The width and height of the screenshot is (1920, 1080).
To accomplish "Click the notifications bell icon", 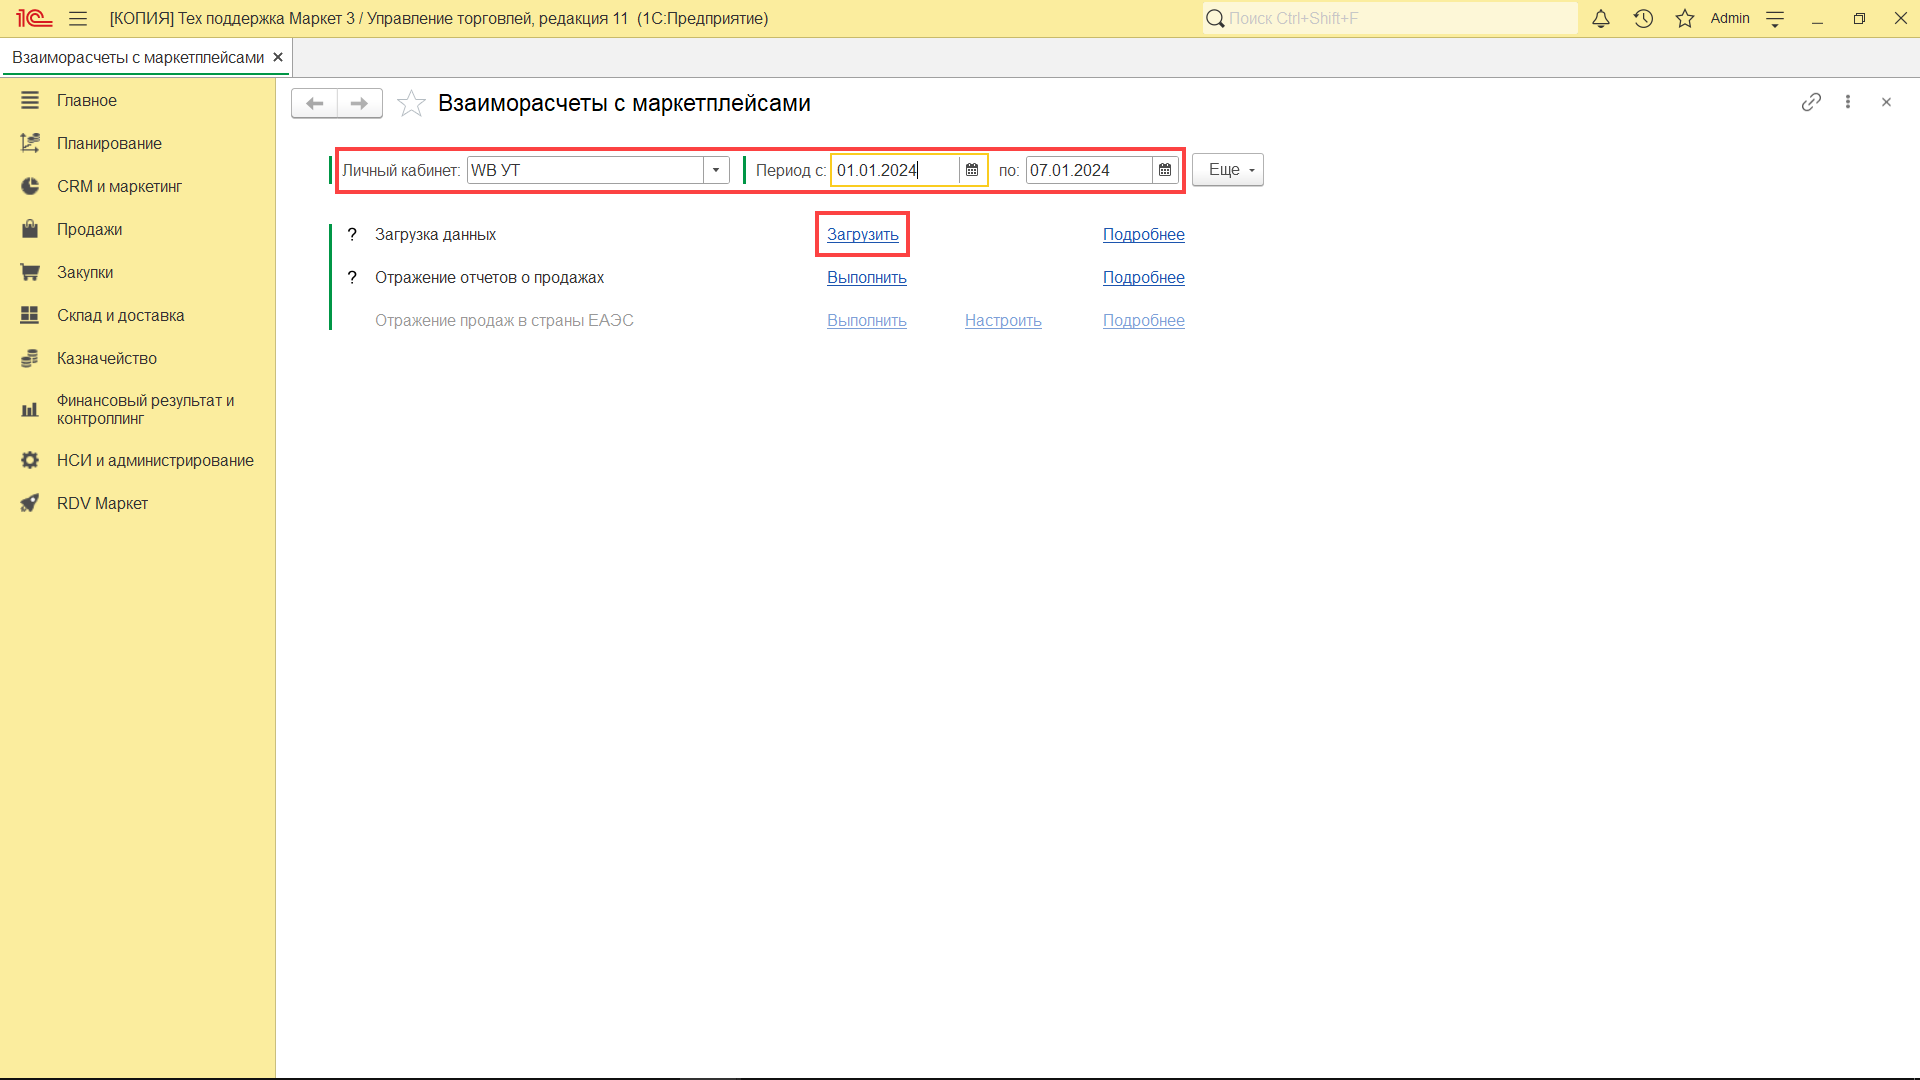I will (1601, 19).
